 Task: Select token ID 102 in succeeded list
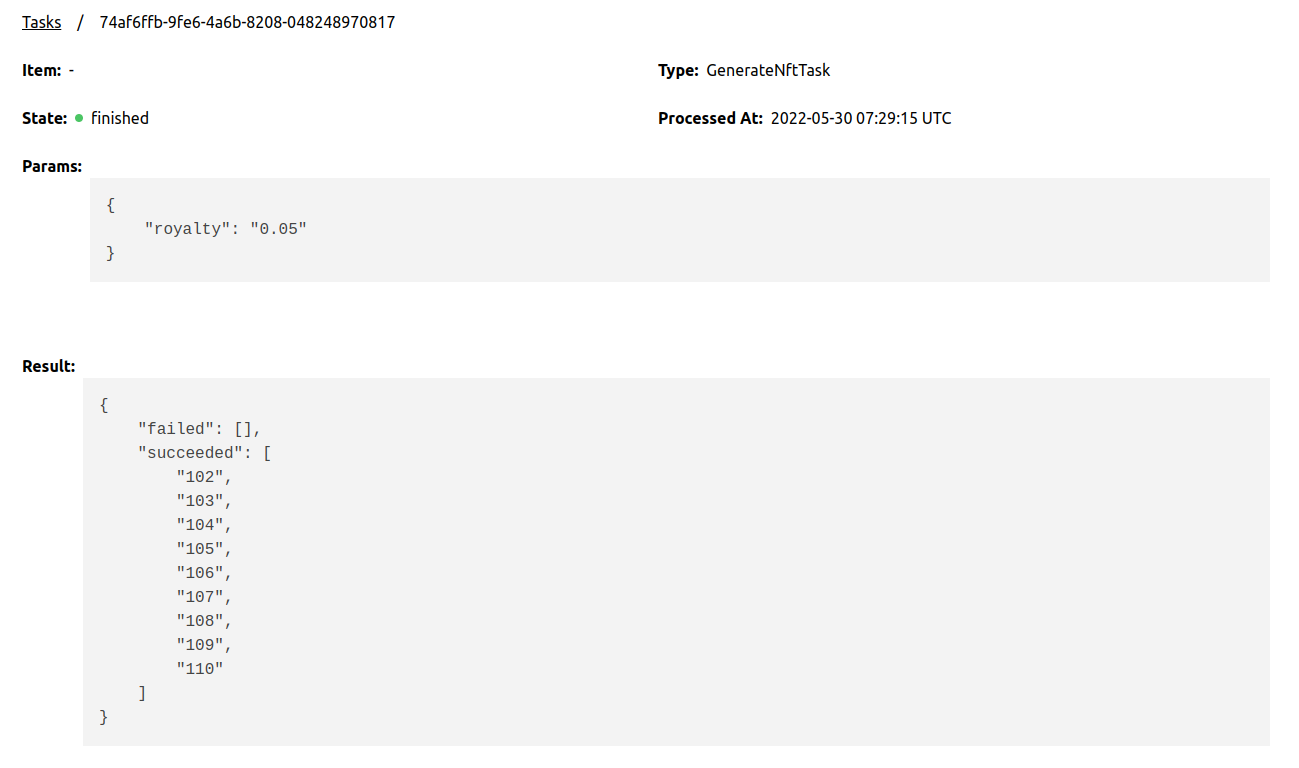(x=201, y=476)
